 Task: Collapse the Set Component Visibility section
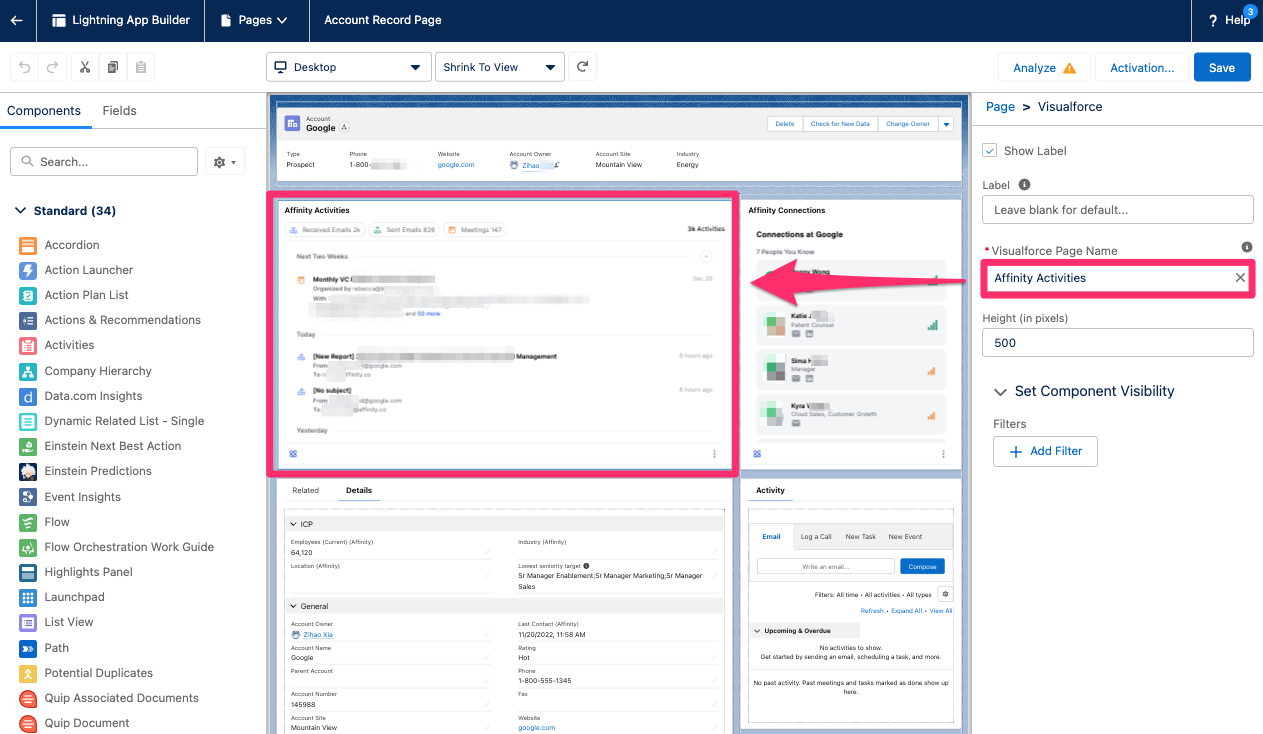tap(1000, 391)
